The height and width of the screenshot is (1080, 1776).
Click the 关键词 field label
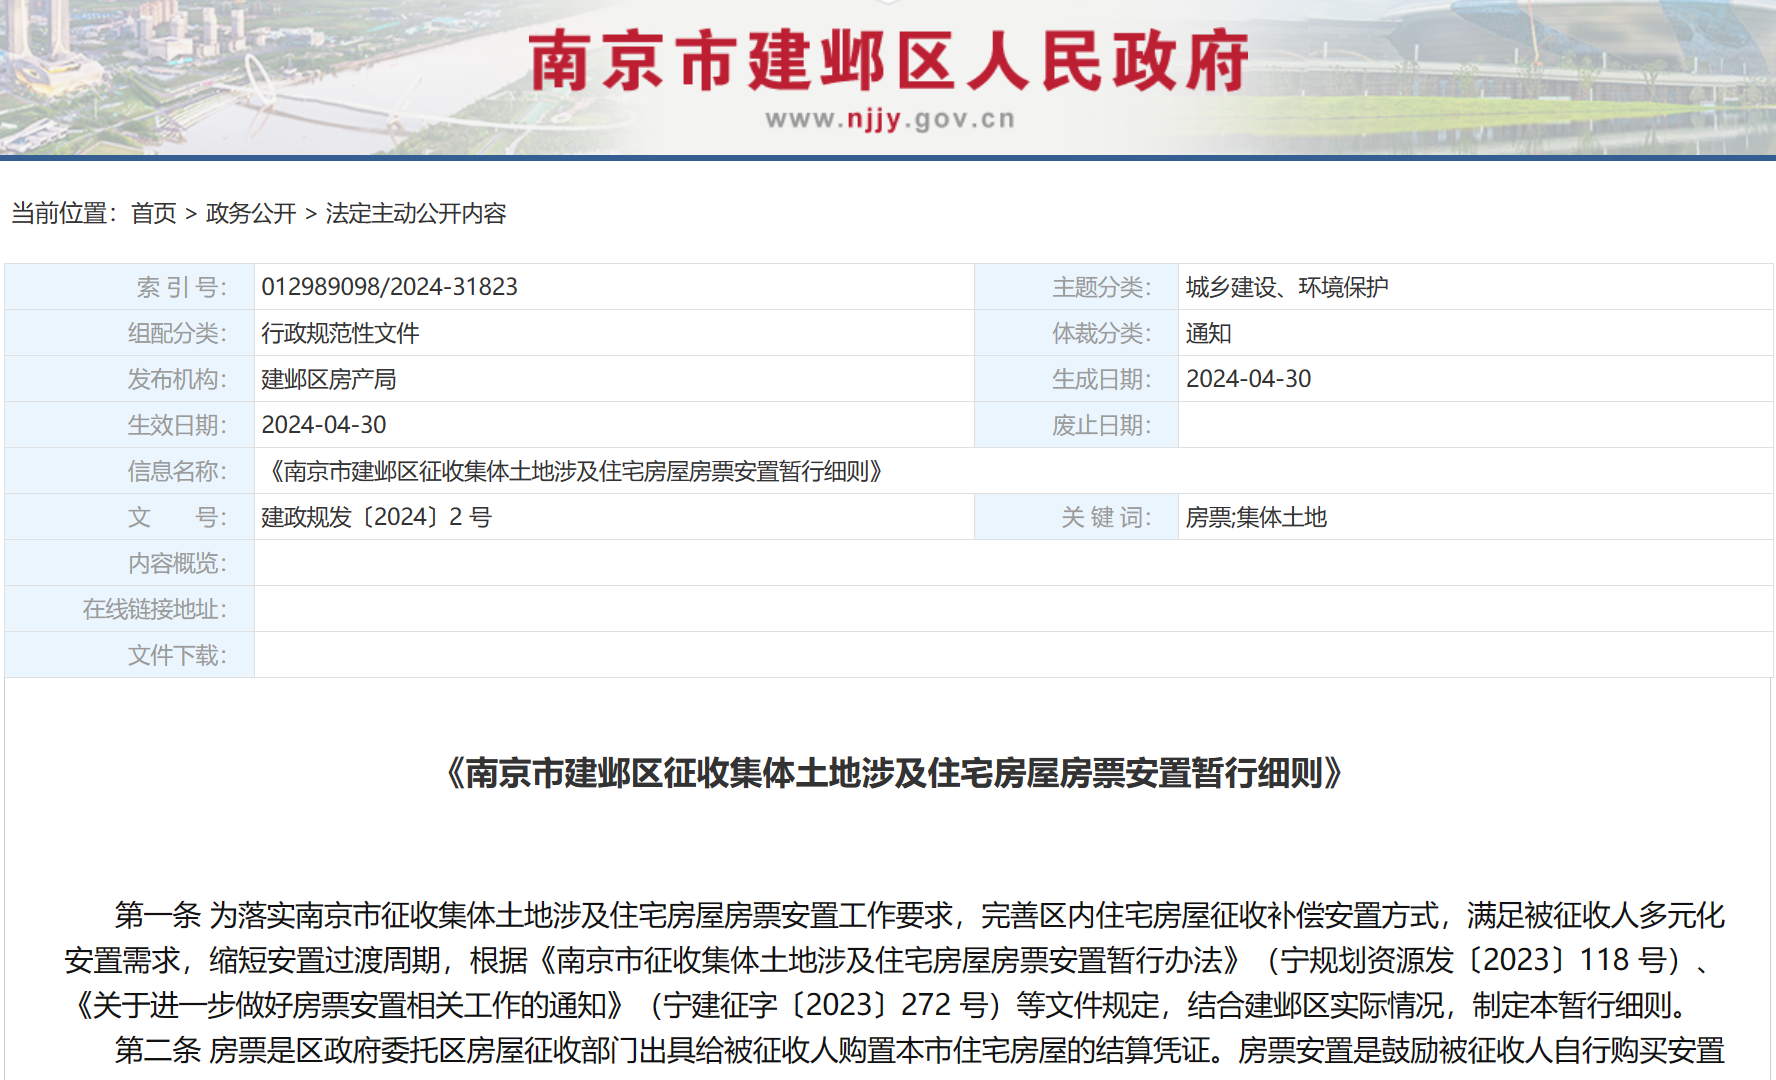click(1106, 517)
